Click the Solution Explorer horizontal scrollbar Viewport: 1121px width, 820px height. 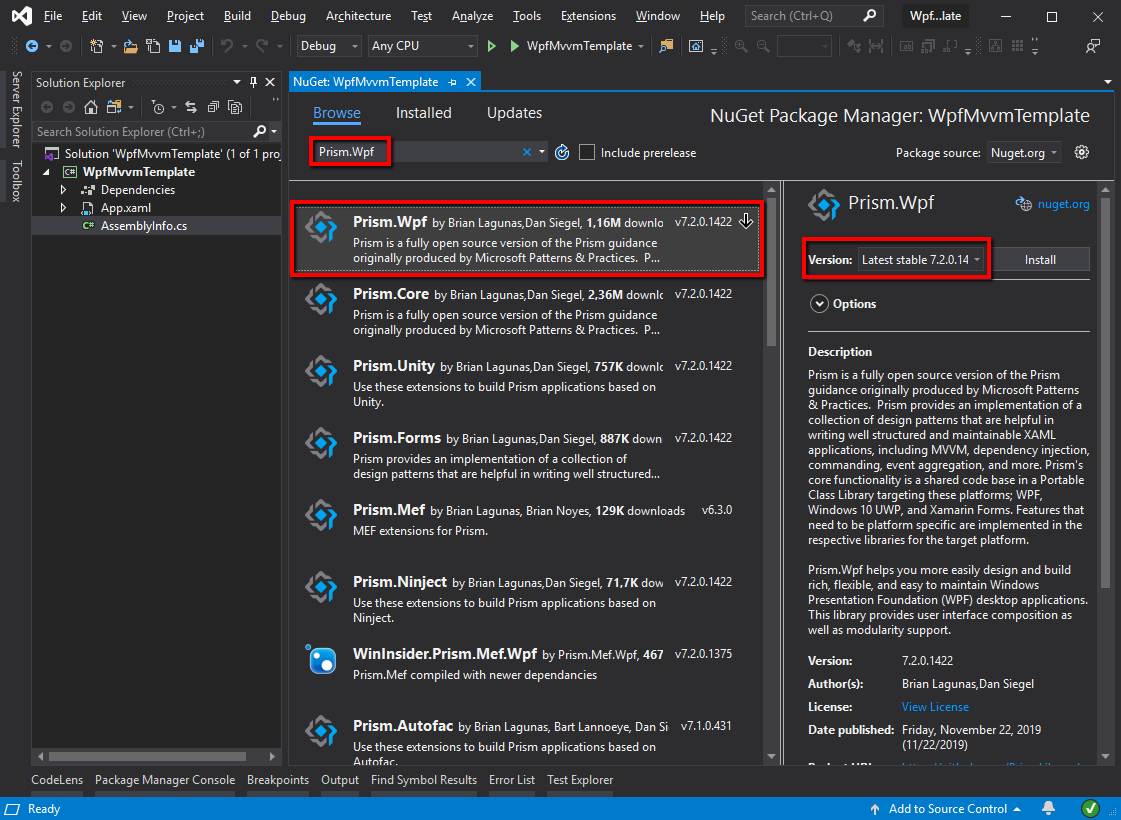(147, 756)
